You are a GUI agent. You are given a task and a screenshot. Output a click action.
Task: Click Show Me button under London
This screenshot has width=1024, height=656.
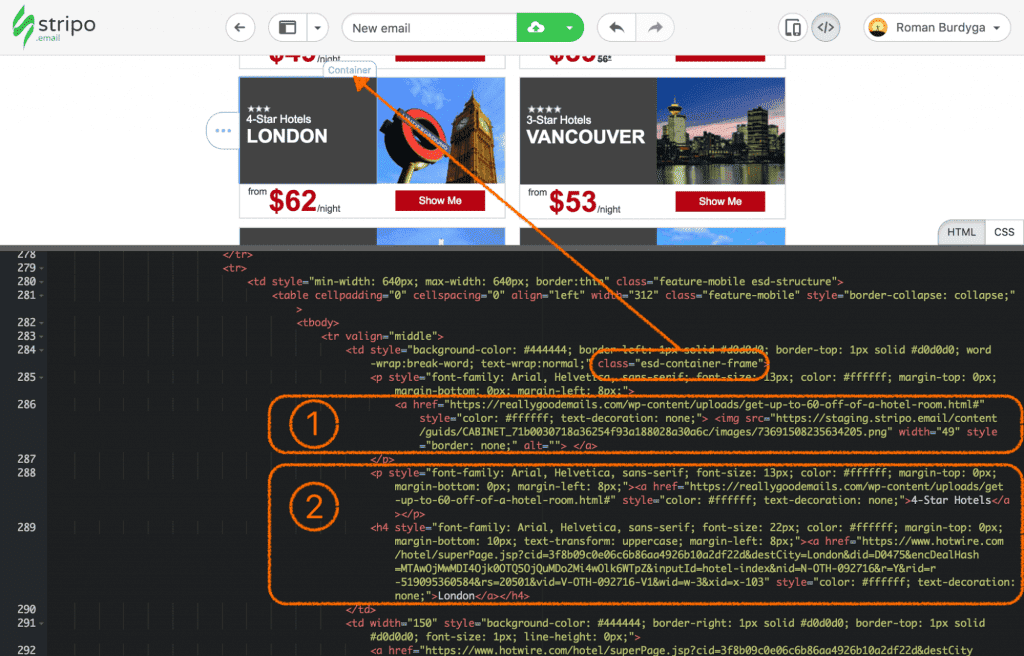(x=440, y=201)
